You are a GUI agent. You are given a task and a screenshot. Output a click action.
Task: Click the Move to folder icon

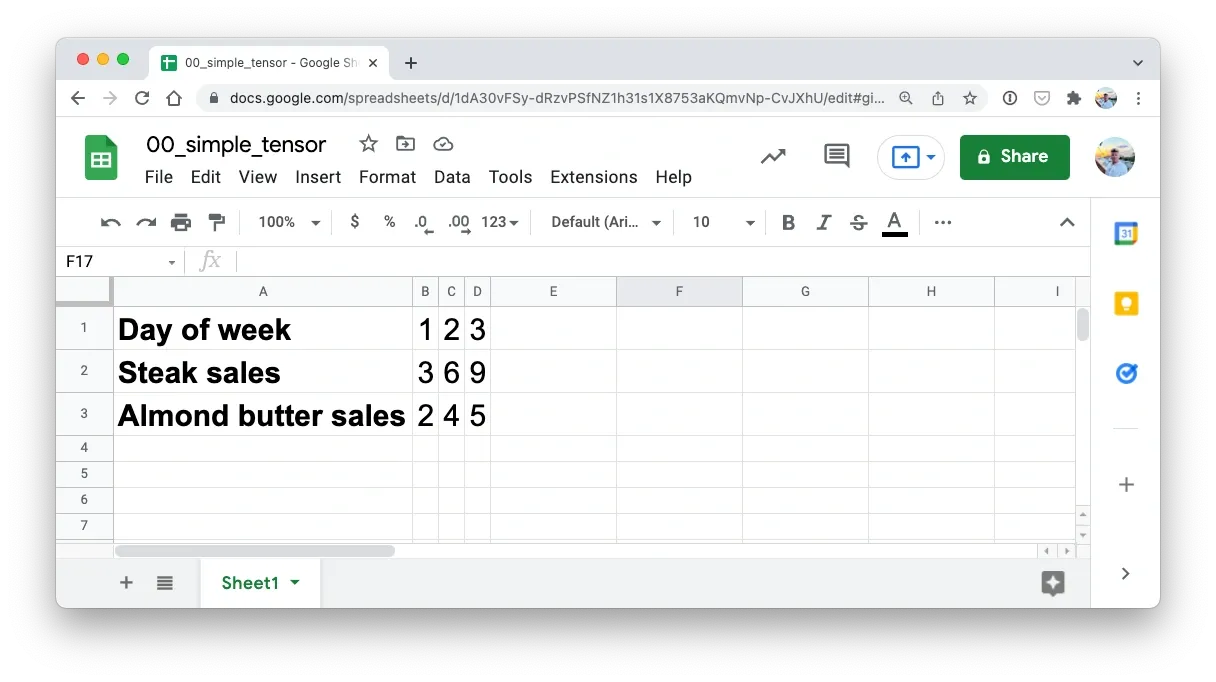(x=405, y=144)
